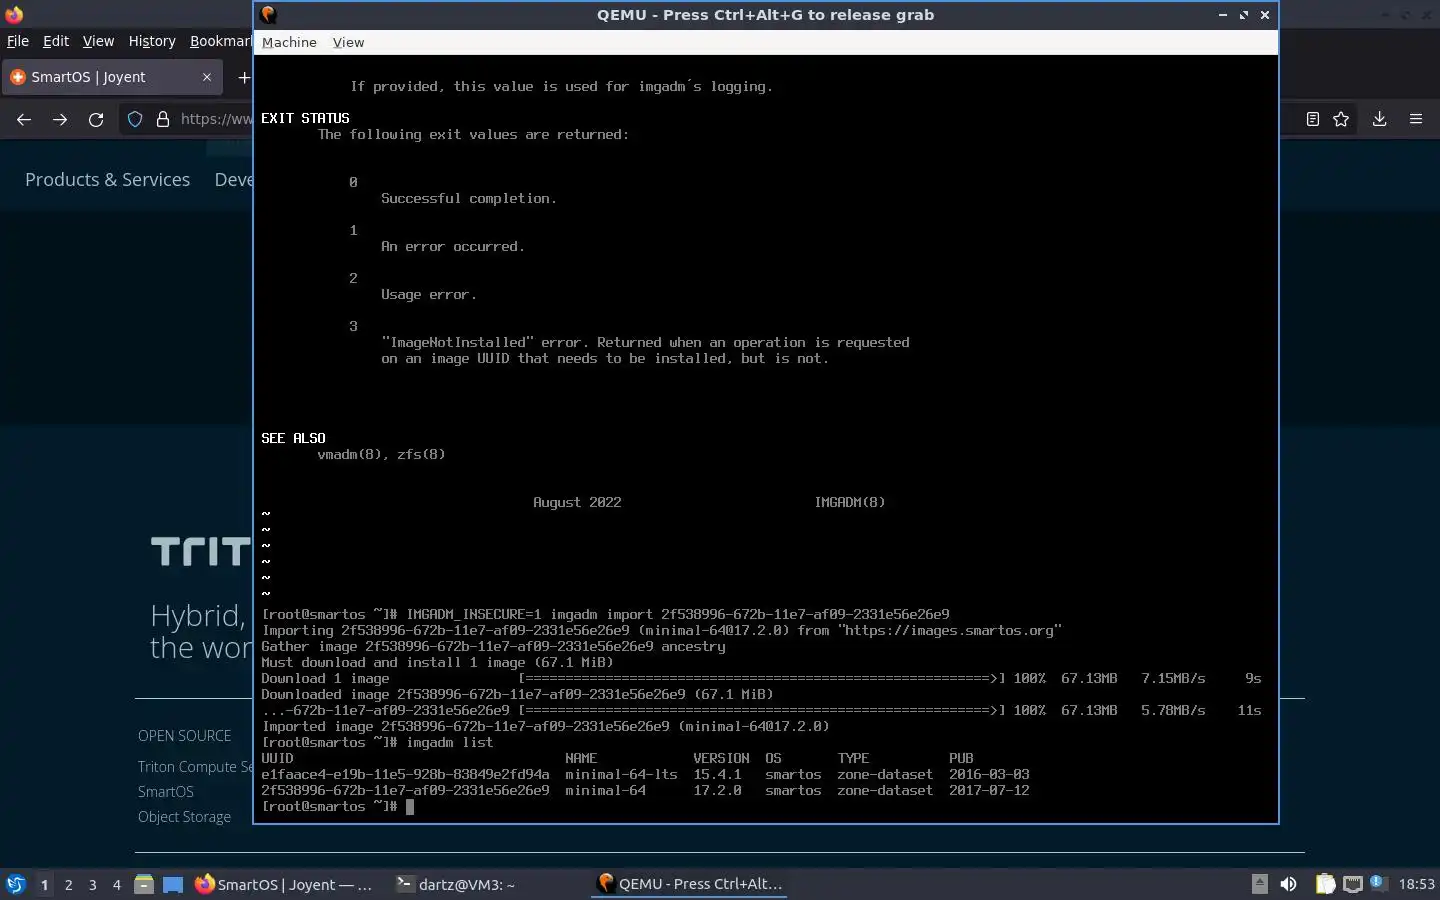Screen dimensions: 1440x900
Task: Click the removable media tray icon
Action: tap(1260, 884)
